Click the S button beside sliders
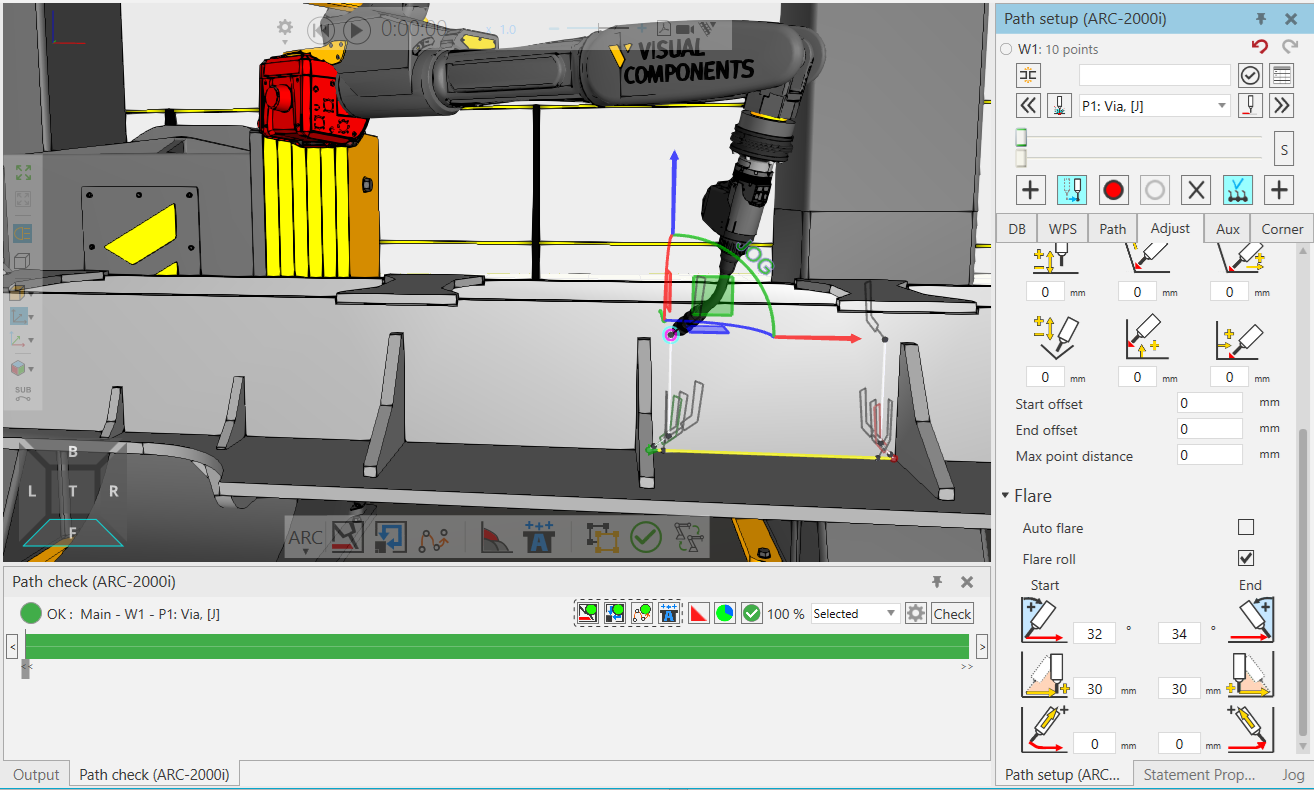Image resolution: width=1314 pixels, height=790 pixels. [1283, 150]
